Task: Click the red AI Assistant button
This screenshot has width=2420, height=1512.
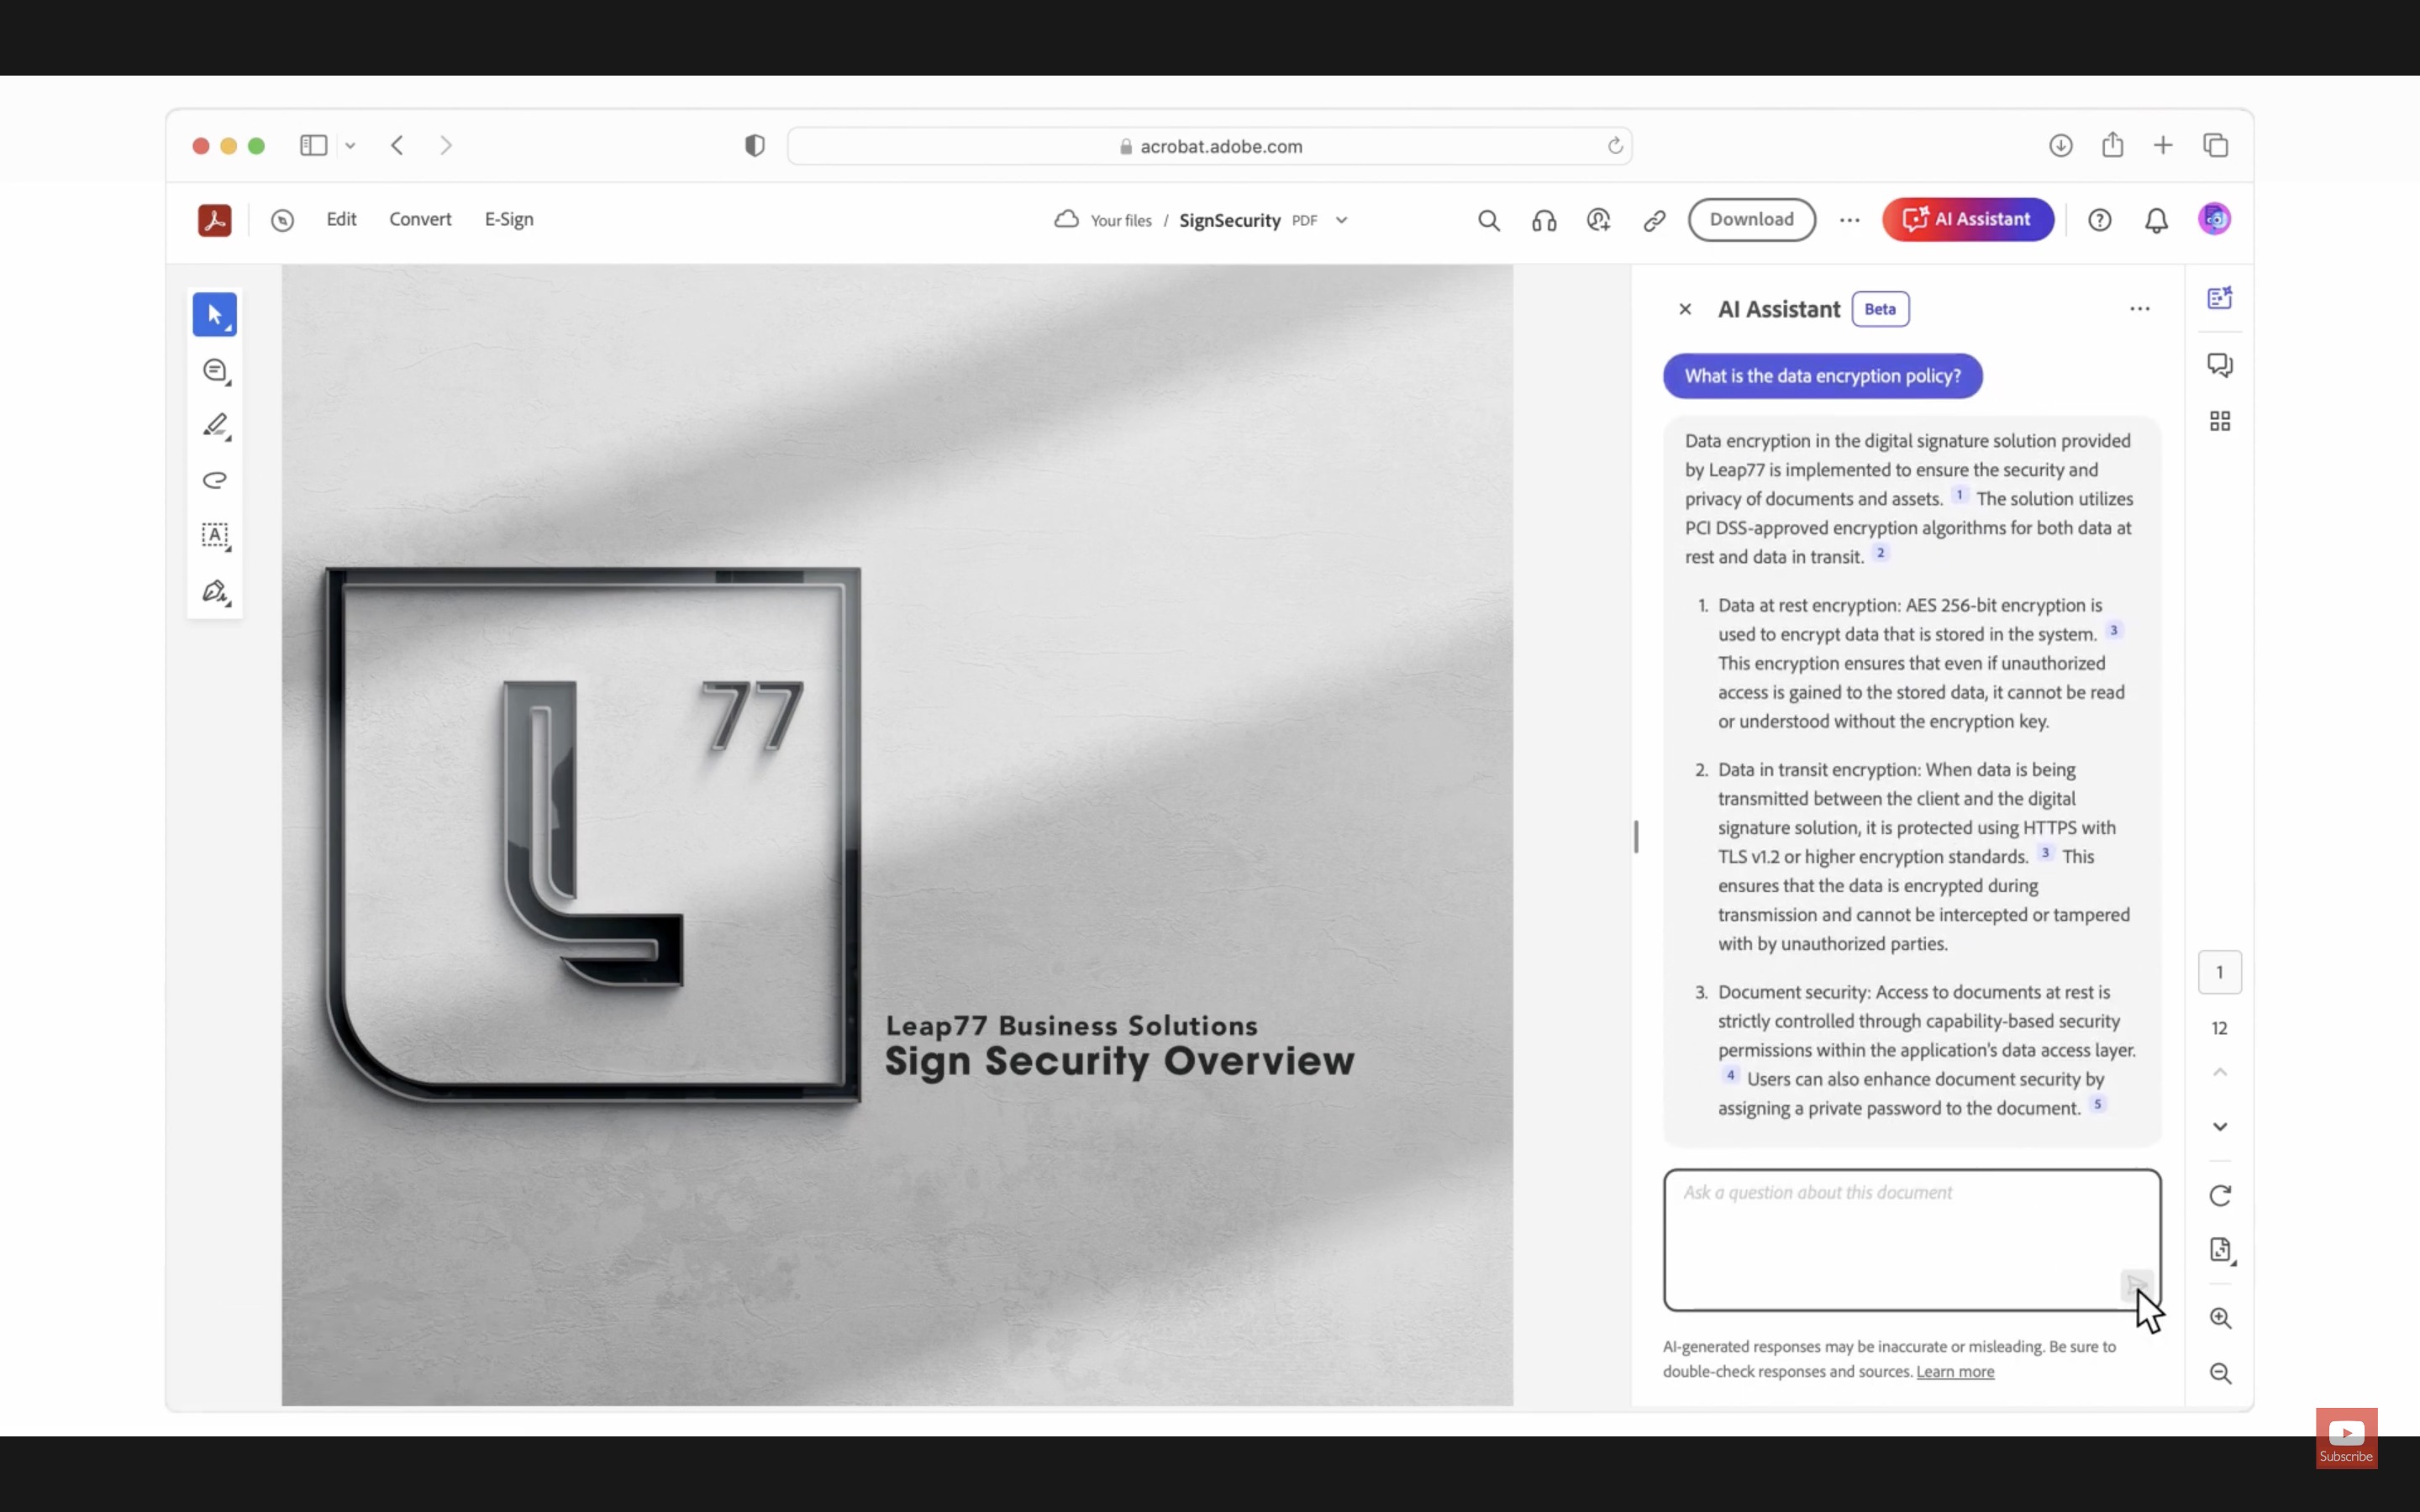Action: coord(1967,219)
